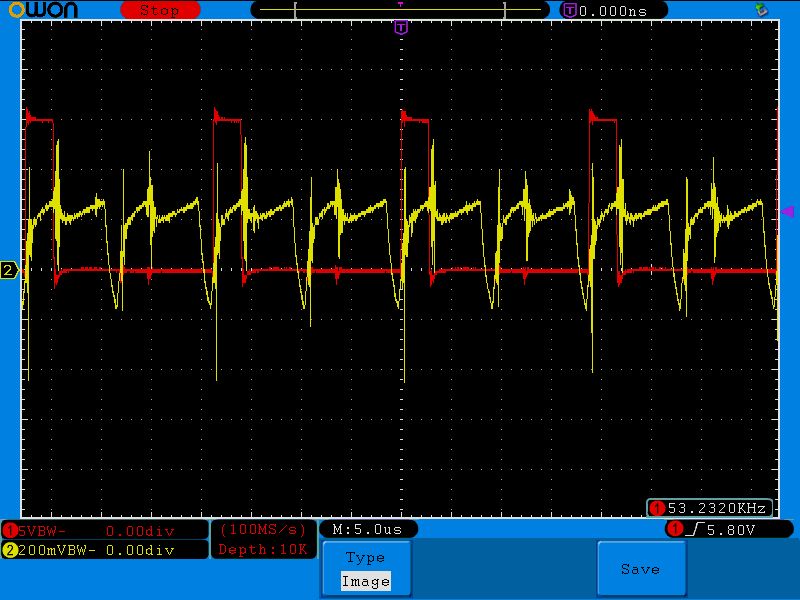This screenshot has height=600, width=800.
Task: Click the Depth:10K memory depth text
Action: [263, 549]
